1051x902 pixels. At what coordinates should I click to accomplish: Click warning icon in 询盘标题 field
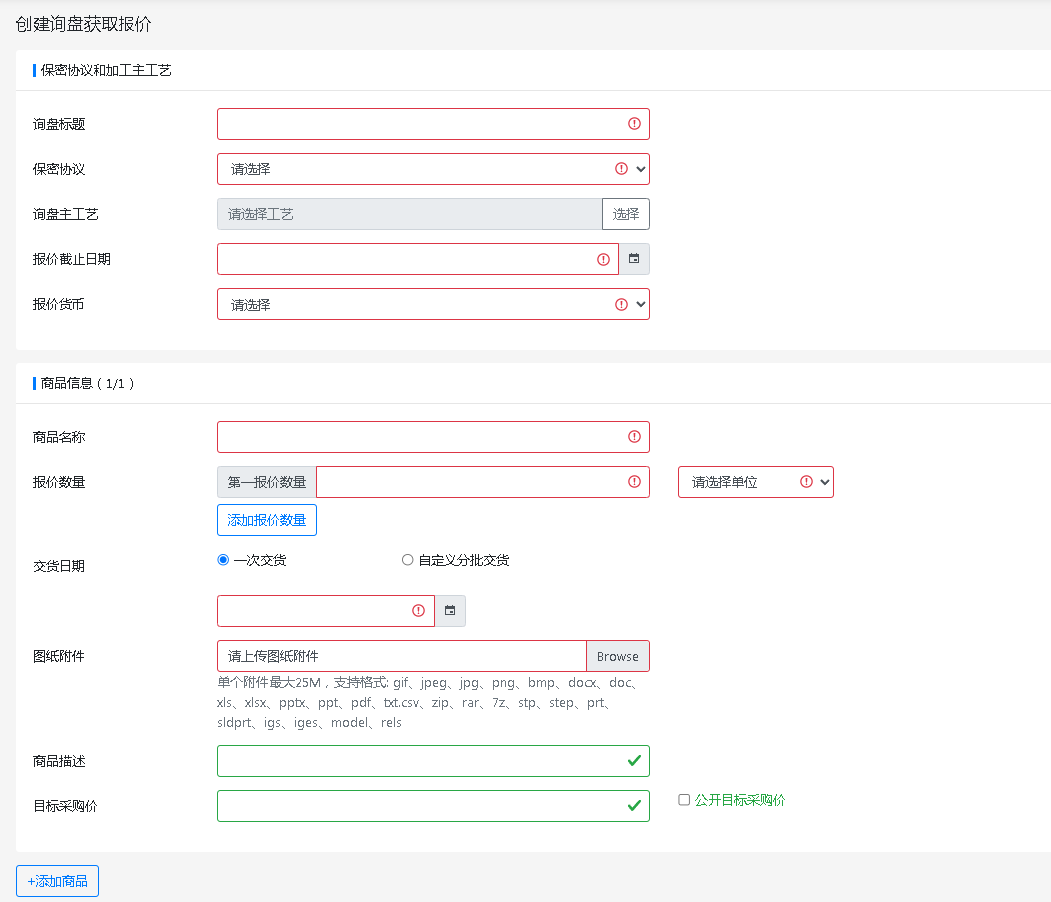(x=634, y=124)
